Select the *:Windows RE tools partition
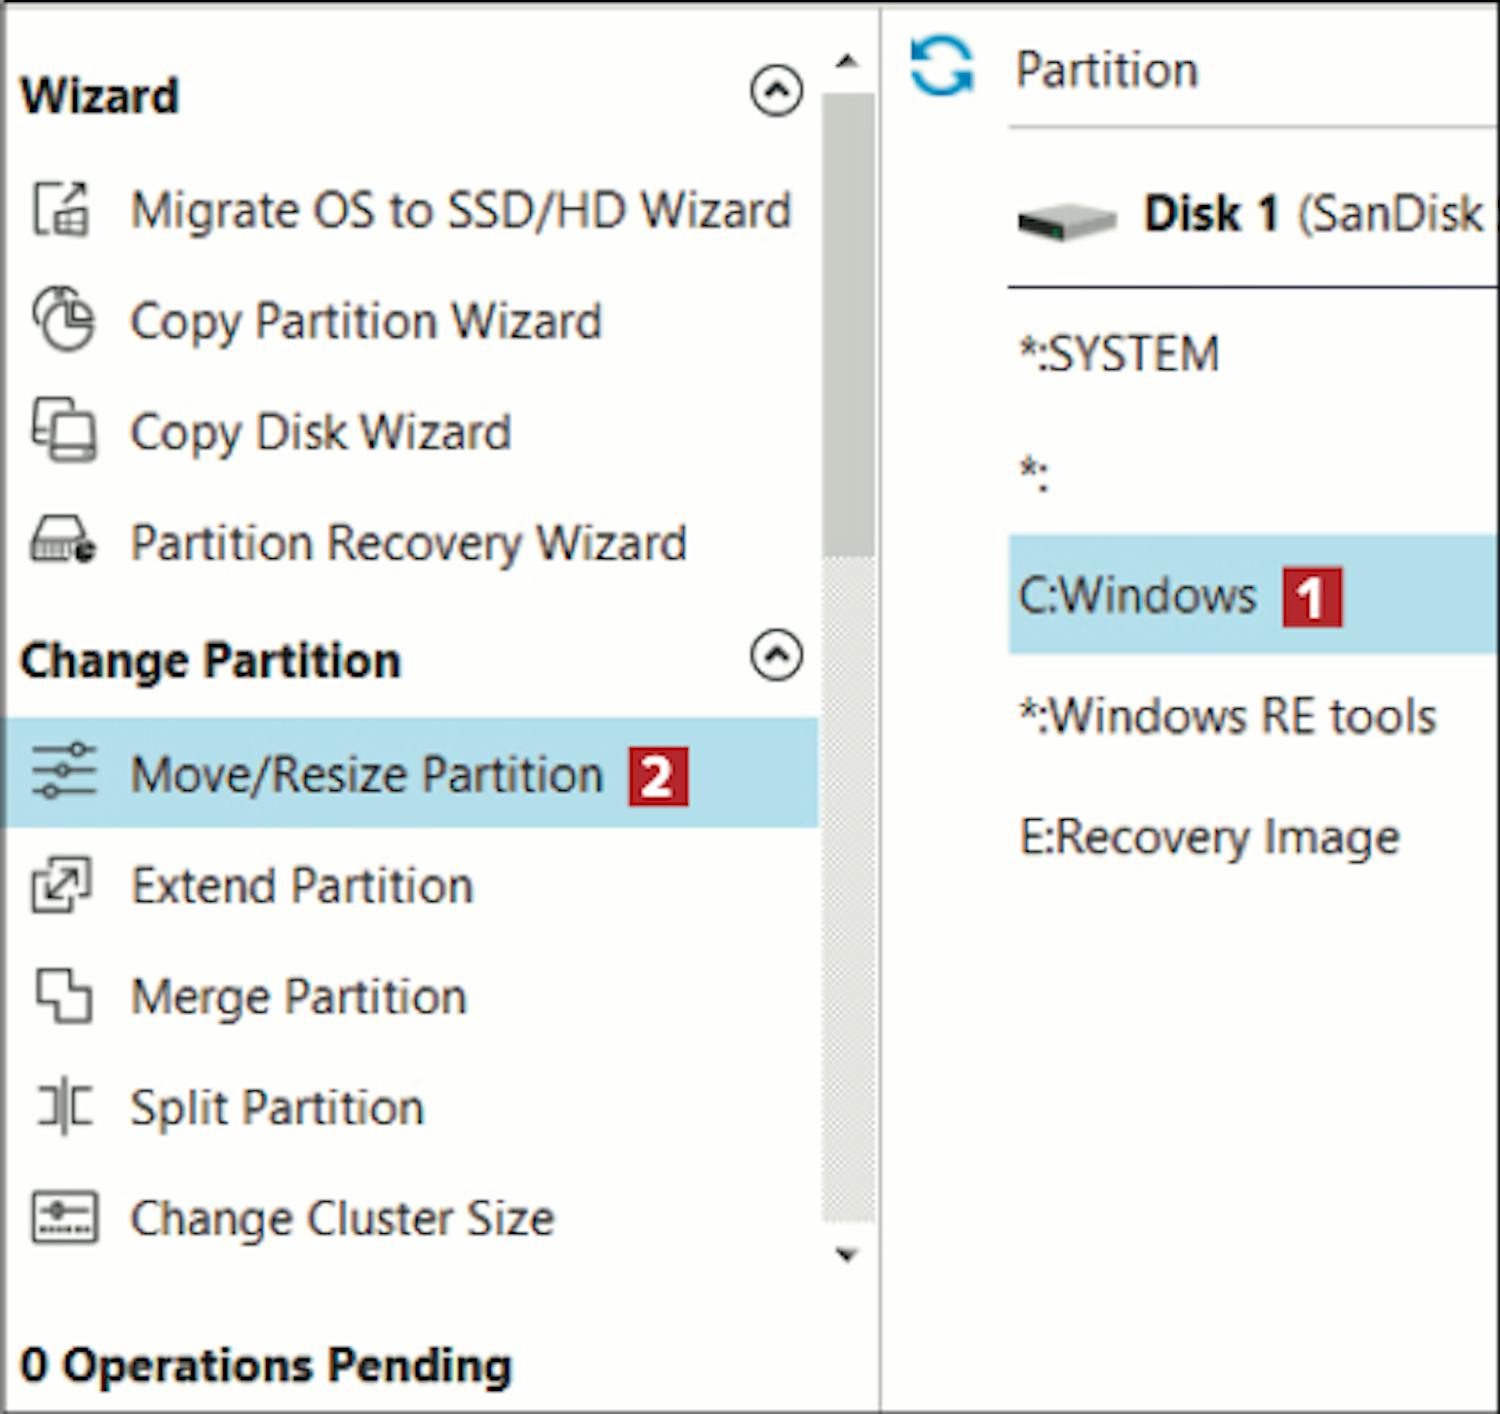 point(1226,716)
